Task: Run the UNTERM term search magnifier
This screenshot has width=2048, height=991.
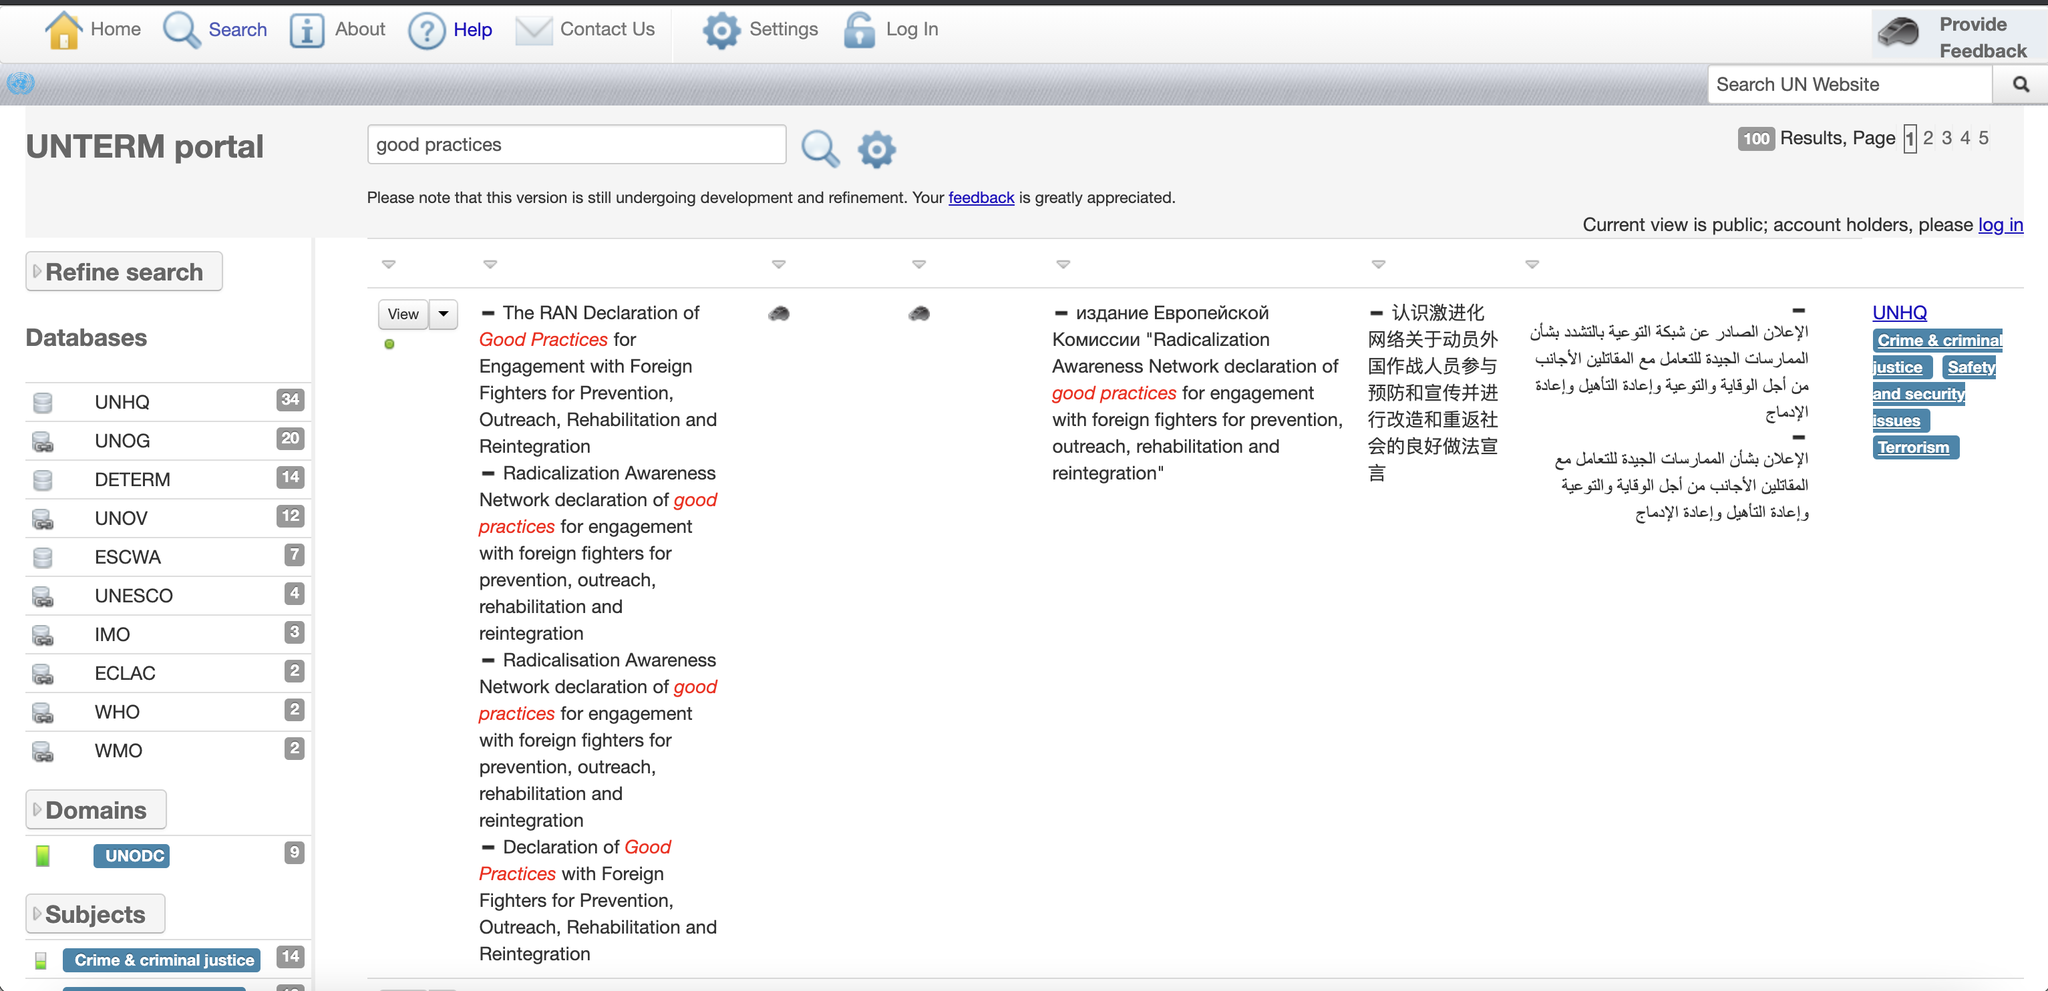Action: click(x=820, y=148)
